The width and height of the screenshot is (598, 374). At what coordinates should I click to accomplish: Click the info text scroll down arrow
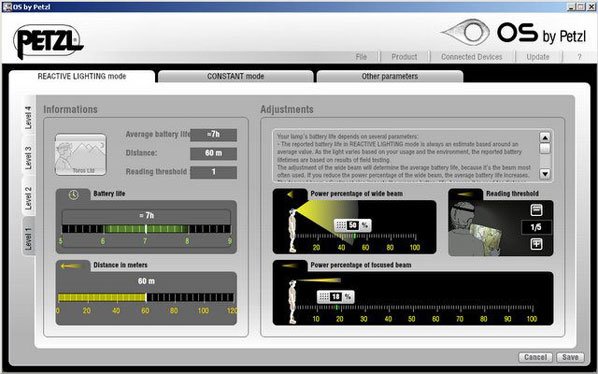[x=545, y=174]
